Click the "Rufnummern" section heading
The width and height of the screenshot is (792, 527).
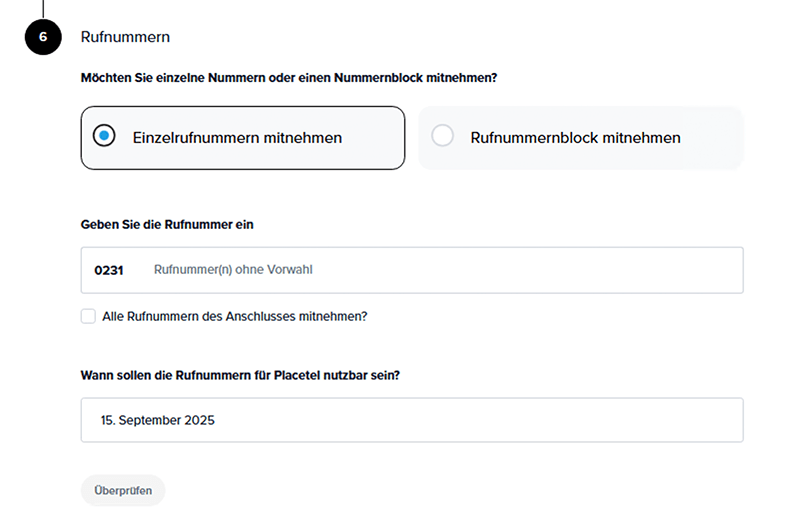pos(125,37)
